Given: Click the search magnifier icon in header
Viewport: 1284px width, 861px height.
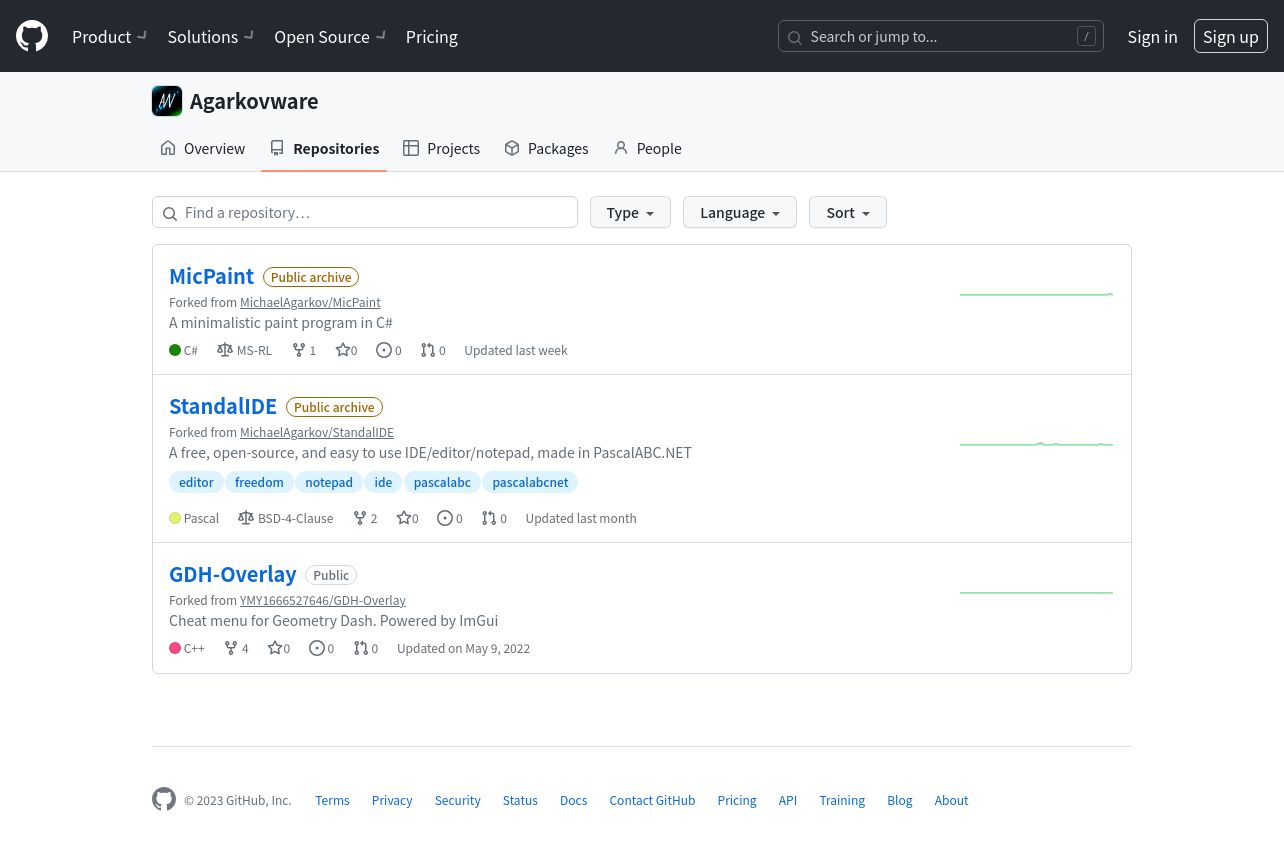Looking at the screenshot, I should click(795, 38).
